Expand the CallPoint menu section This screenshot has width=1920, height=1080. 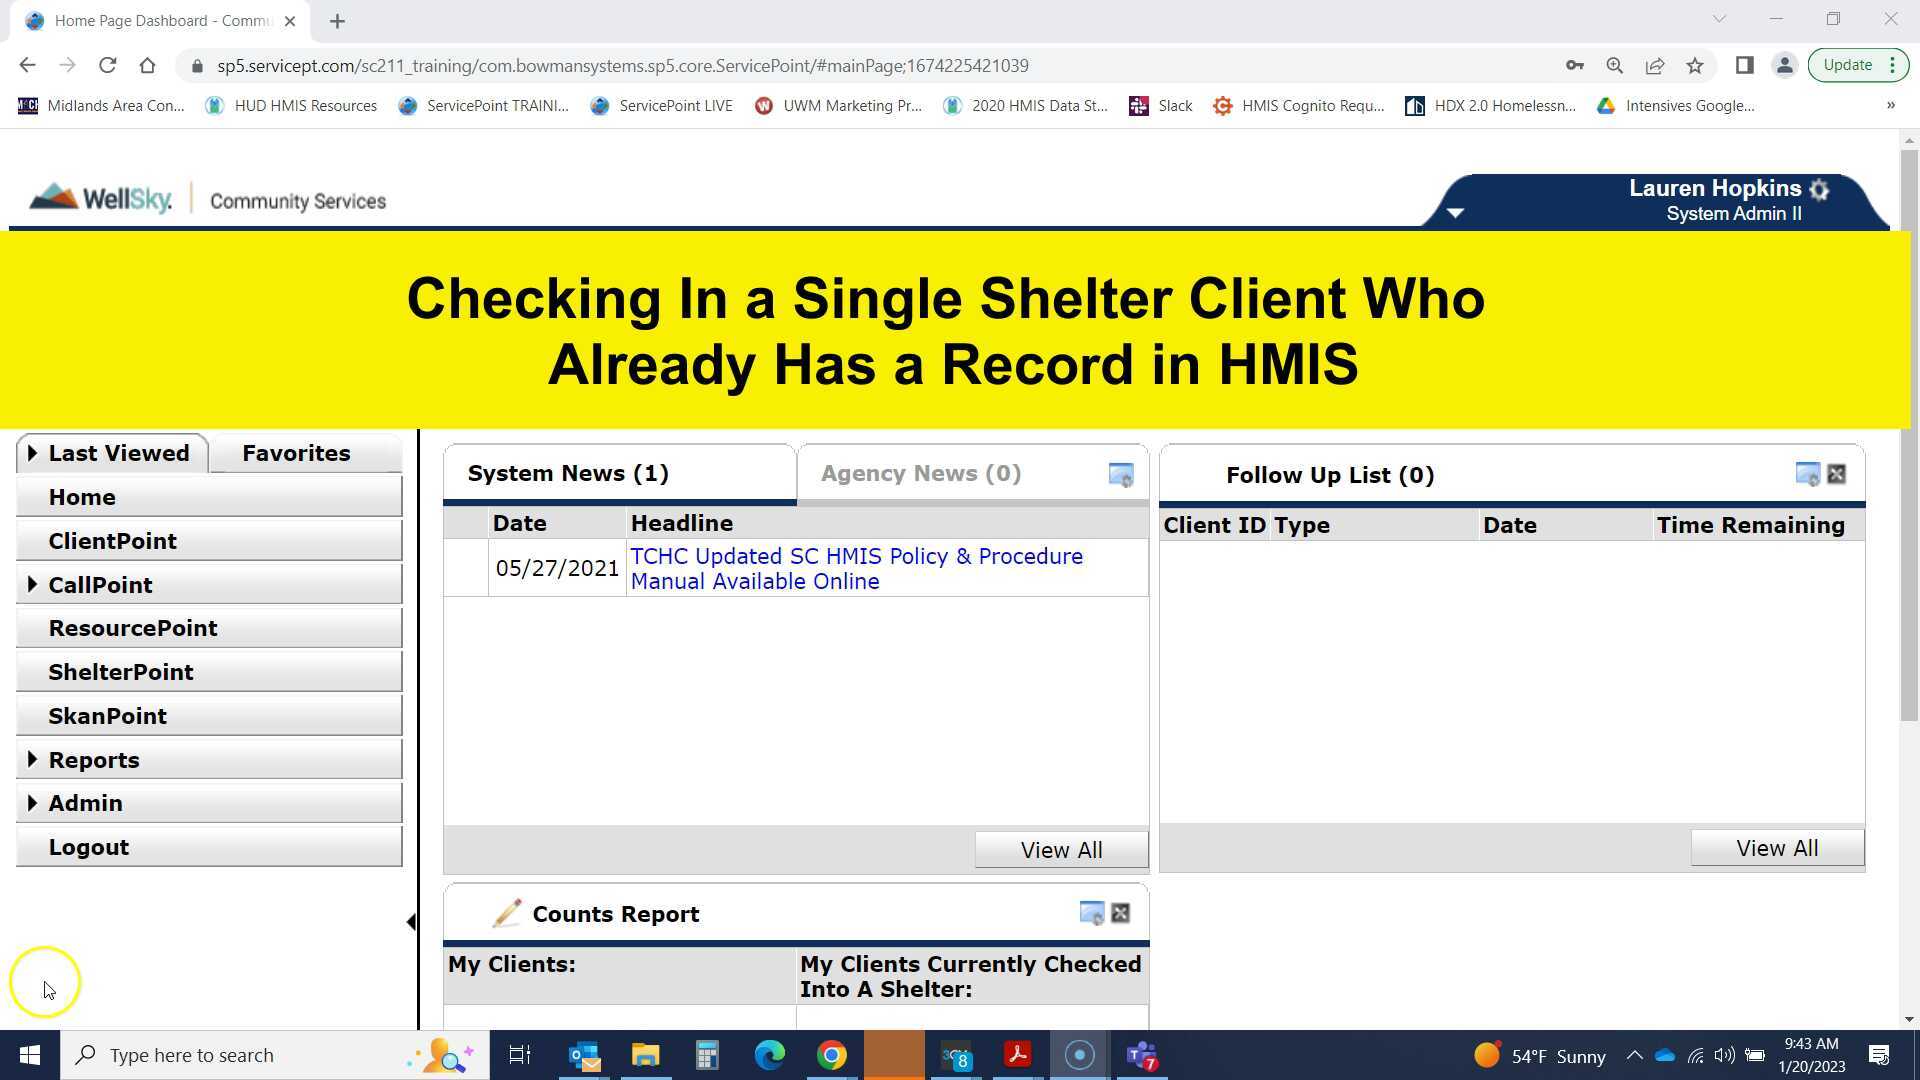tap(33, 584)
